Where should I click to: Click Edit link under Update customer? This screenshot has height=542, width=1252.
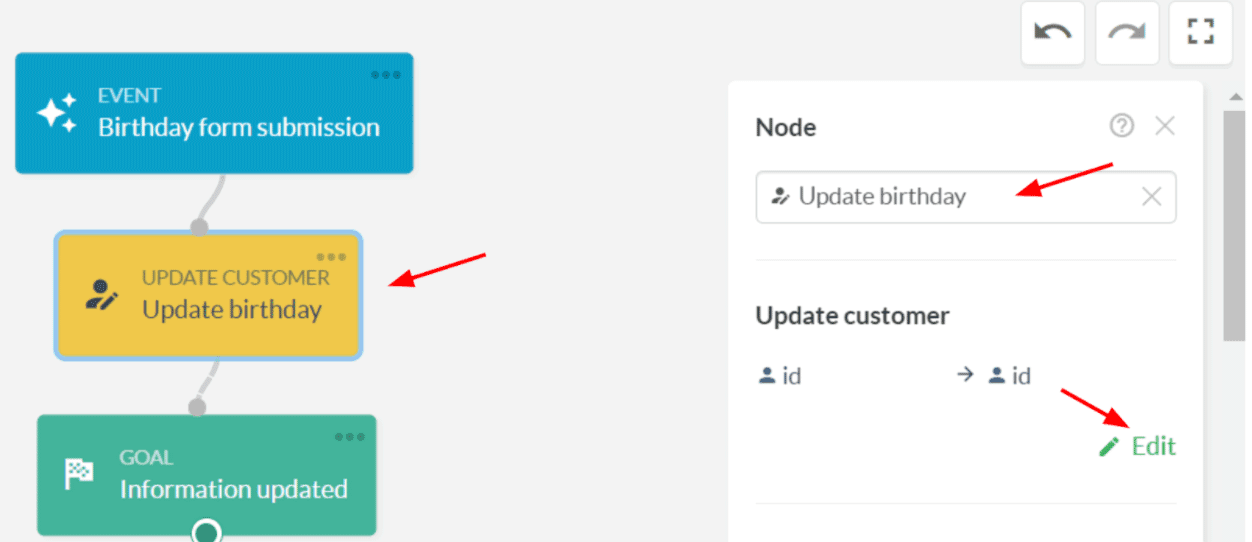1153,446
